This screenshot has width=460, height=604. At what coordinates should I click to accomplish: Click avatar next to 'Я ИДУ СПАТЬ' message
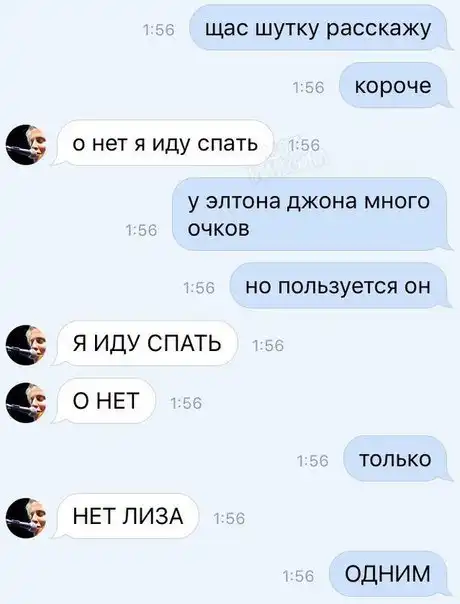coord(26,345)
